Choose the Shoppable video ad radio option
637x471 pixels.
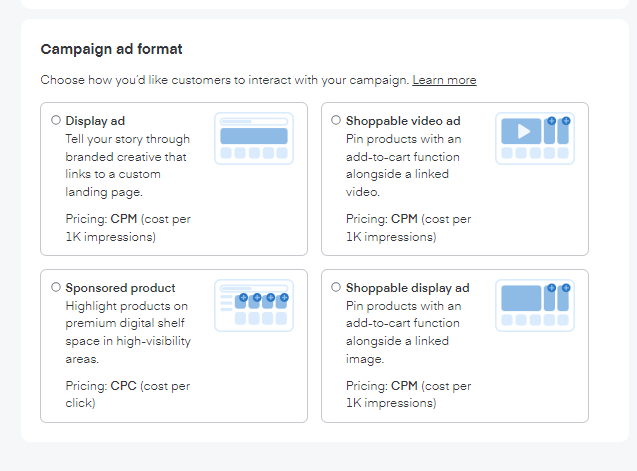336,120
